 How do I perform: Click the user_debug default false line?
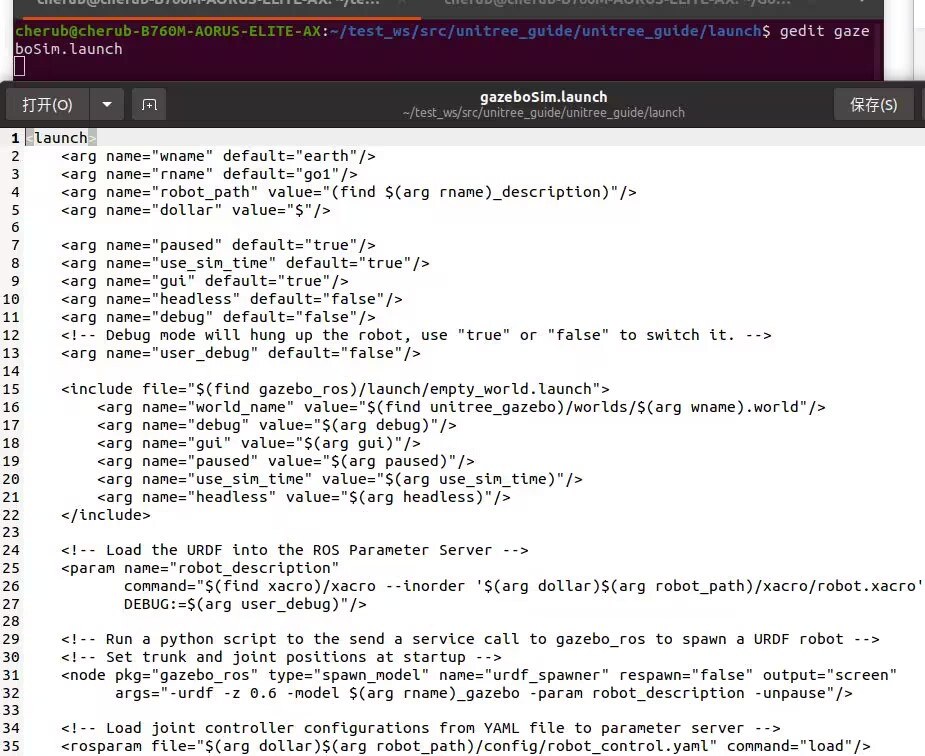click(240, 353)
